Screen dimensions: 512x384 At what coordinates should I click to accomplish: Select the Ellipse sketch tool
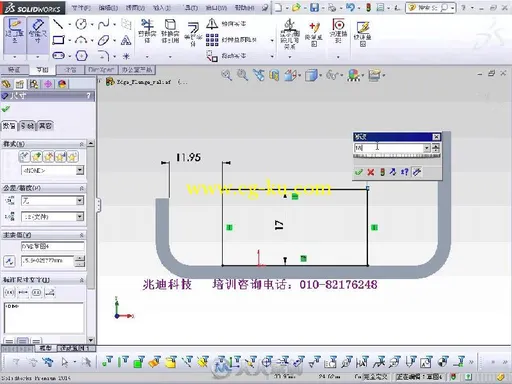coord(104,40)
